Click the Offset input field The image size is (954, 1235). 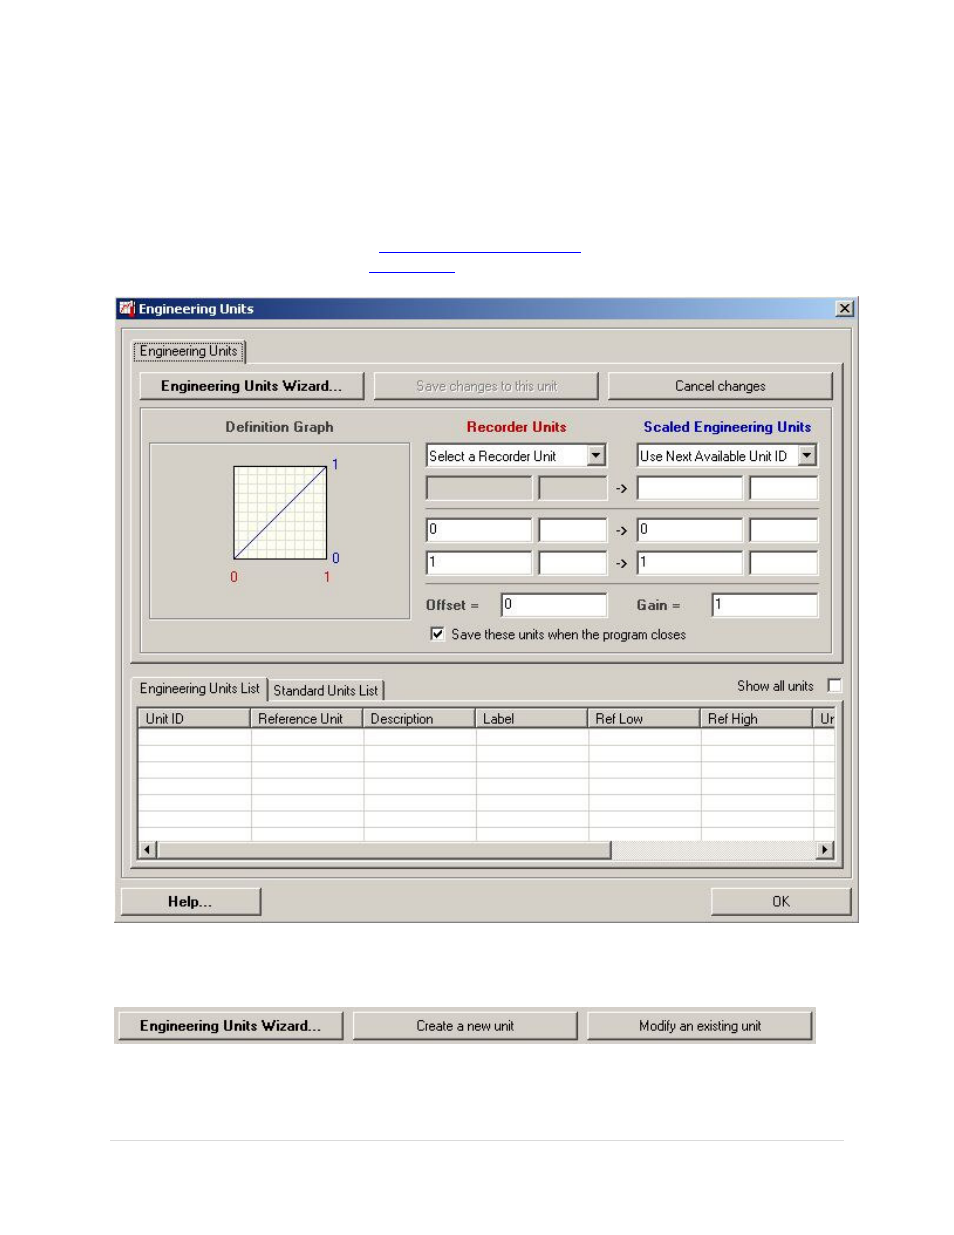(x=554, y=605)
